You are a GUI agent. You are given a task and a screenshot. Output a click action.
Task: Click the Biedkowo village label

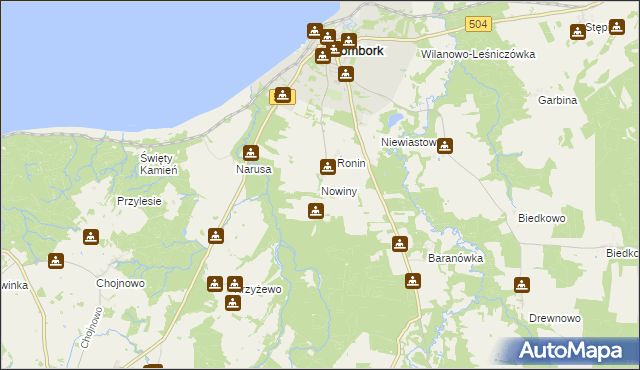(x=542, y=218)
